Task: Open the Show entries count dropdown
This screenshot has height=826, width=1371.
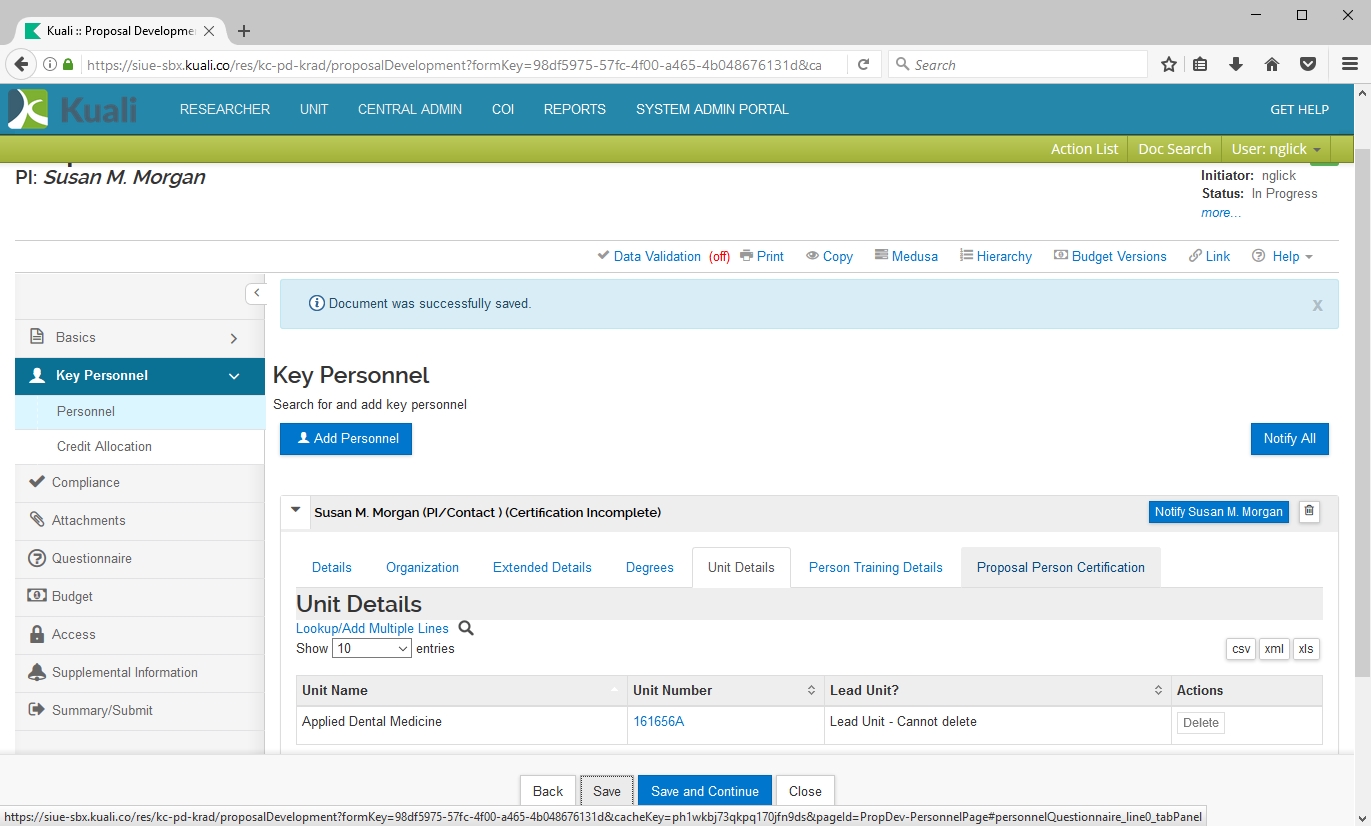Action: point(371,649)
